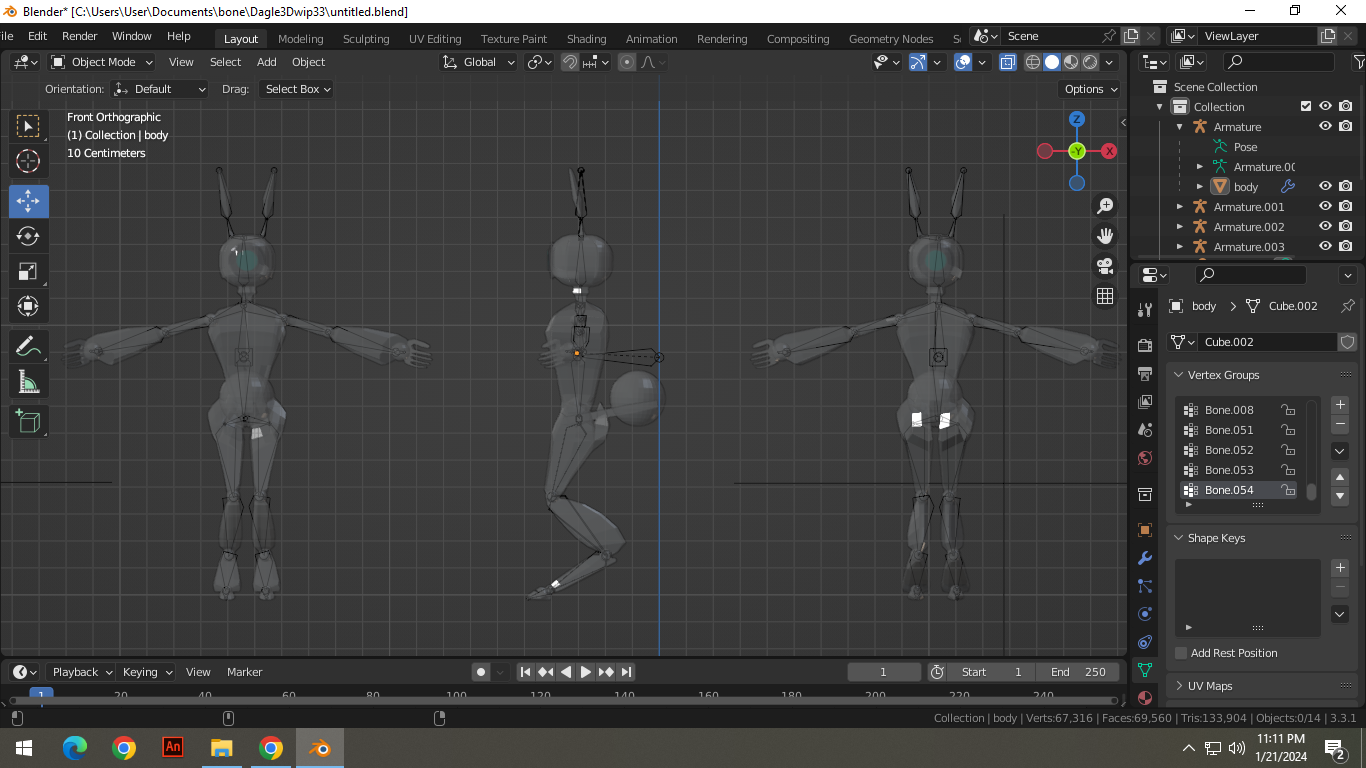This screenshot has width=1366, height=768.
Task: Switch viewport to Rendered shading mode
Action: click(1089, 61)
